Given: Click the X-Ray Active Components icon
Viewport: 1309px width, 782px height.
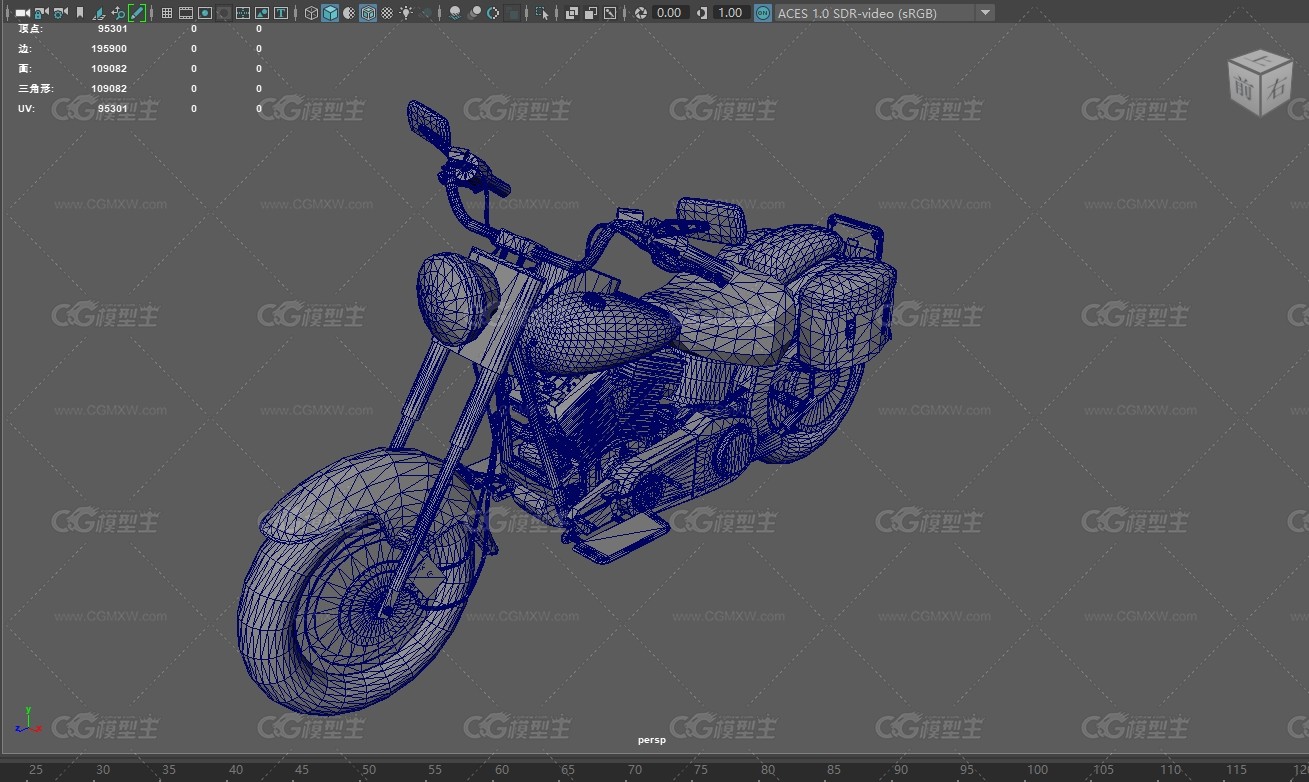Looking at the screenshot, I should [x=591, y=13].
